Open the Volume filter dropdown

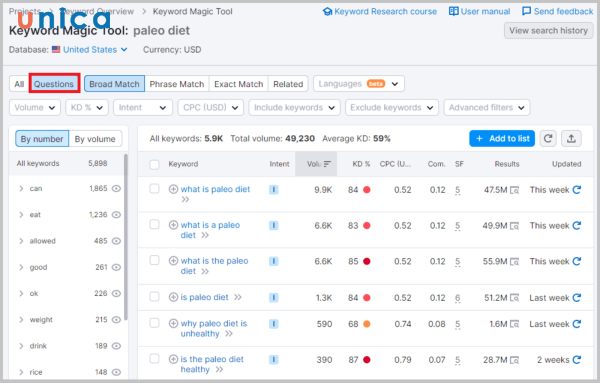coord(35,108)
